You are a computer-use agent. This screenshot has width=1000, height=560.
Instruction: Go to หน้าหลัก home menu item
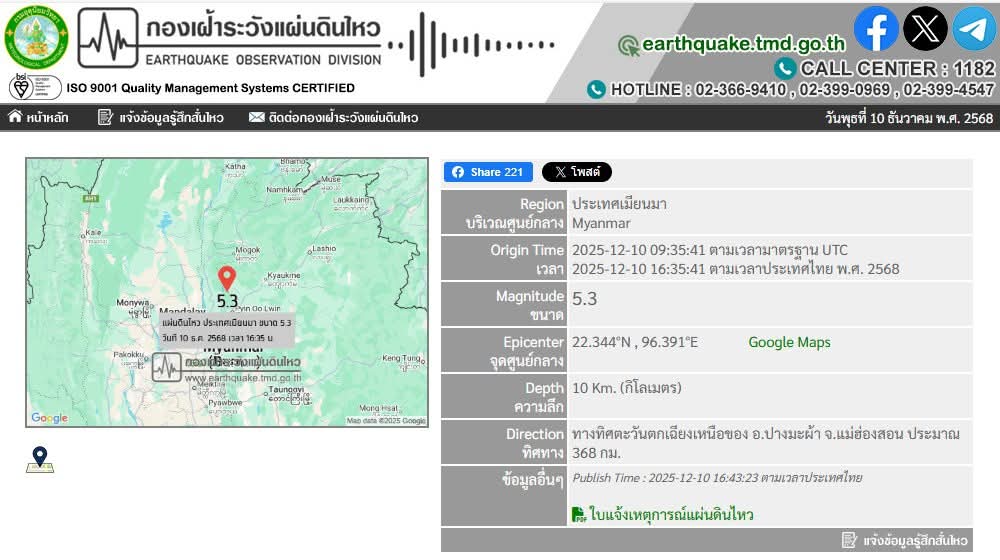click(x=39, y=118)
